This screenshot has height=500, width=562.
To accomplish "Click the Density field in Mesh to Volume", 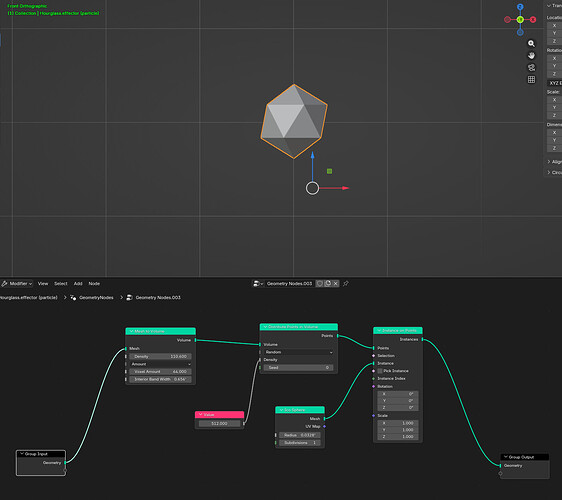I will click(x=161, y=357).
